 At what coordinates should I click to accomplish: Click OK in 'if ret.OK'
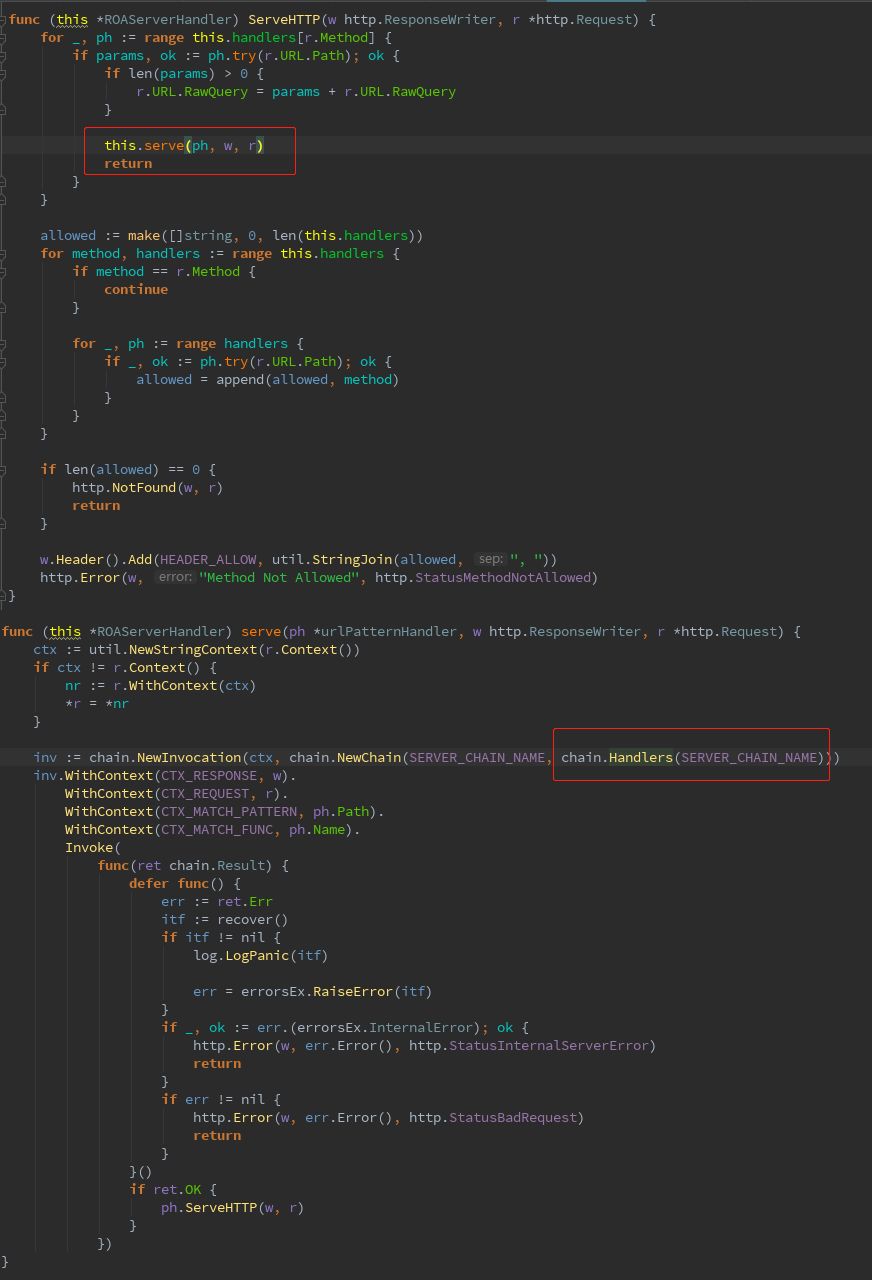pos(192,1189)
